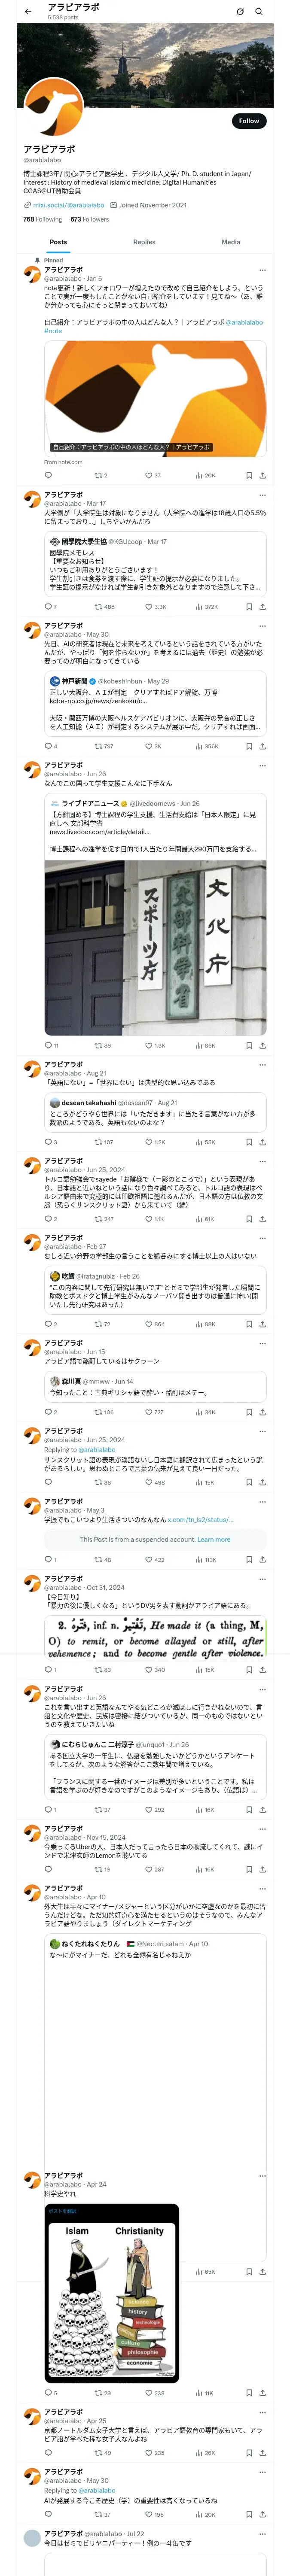
Task: Switch to the Replies tab
Action: coord(144,242)
